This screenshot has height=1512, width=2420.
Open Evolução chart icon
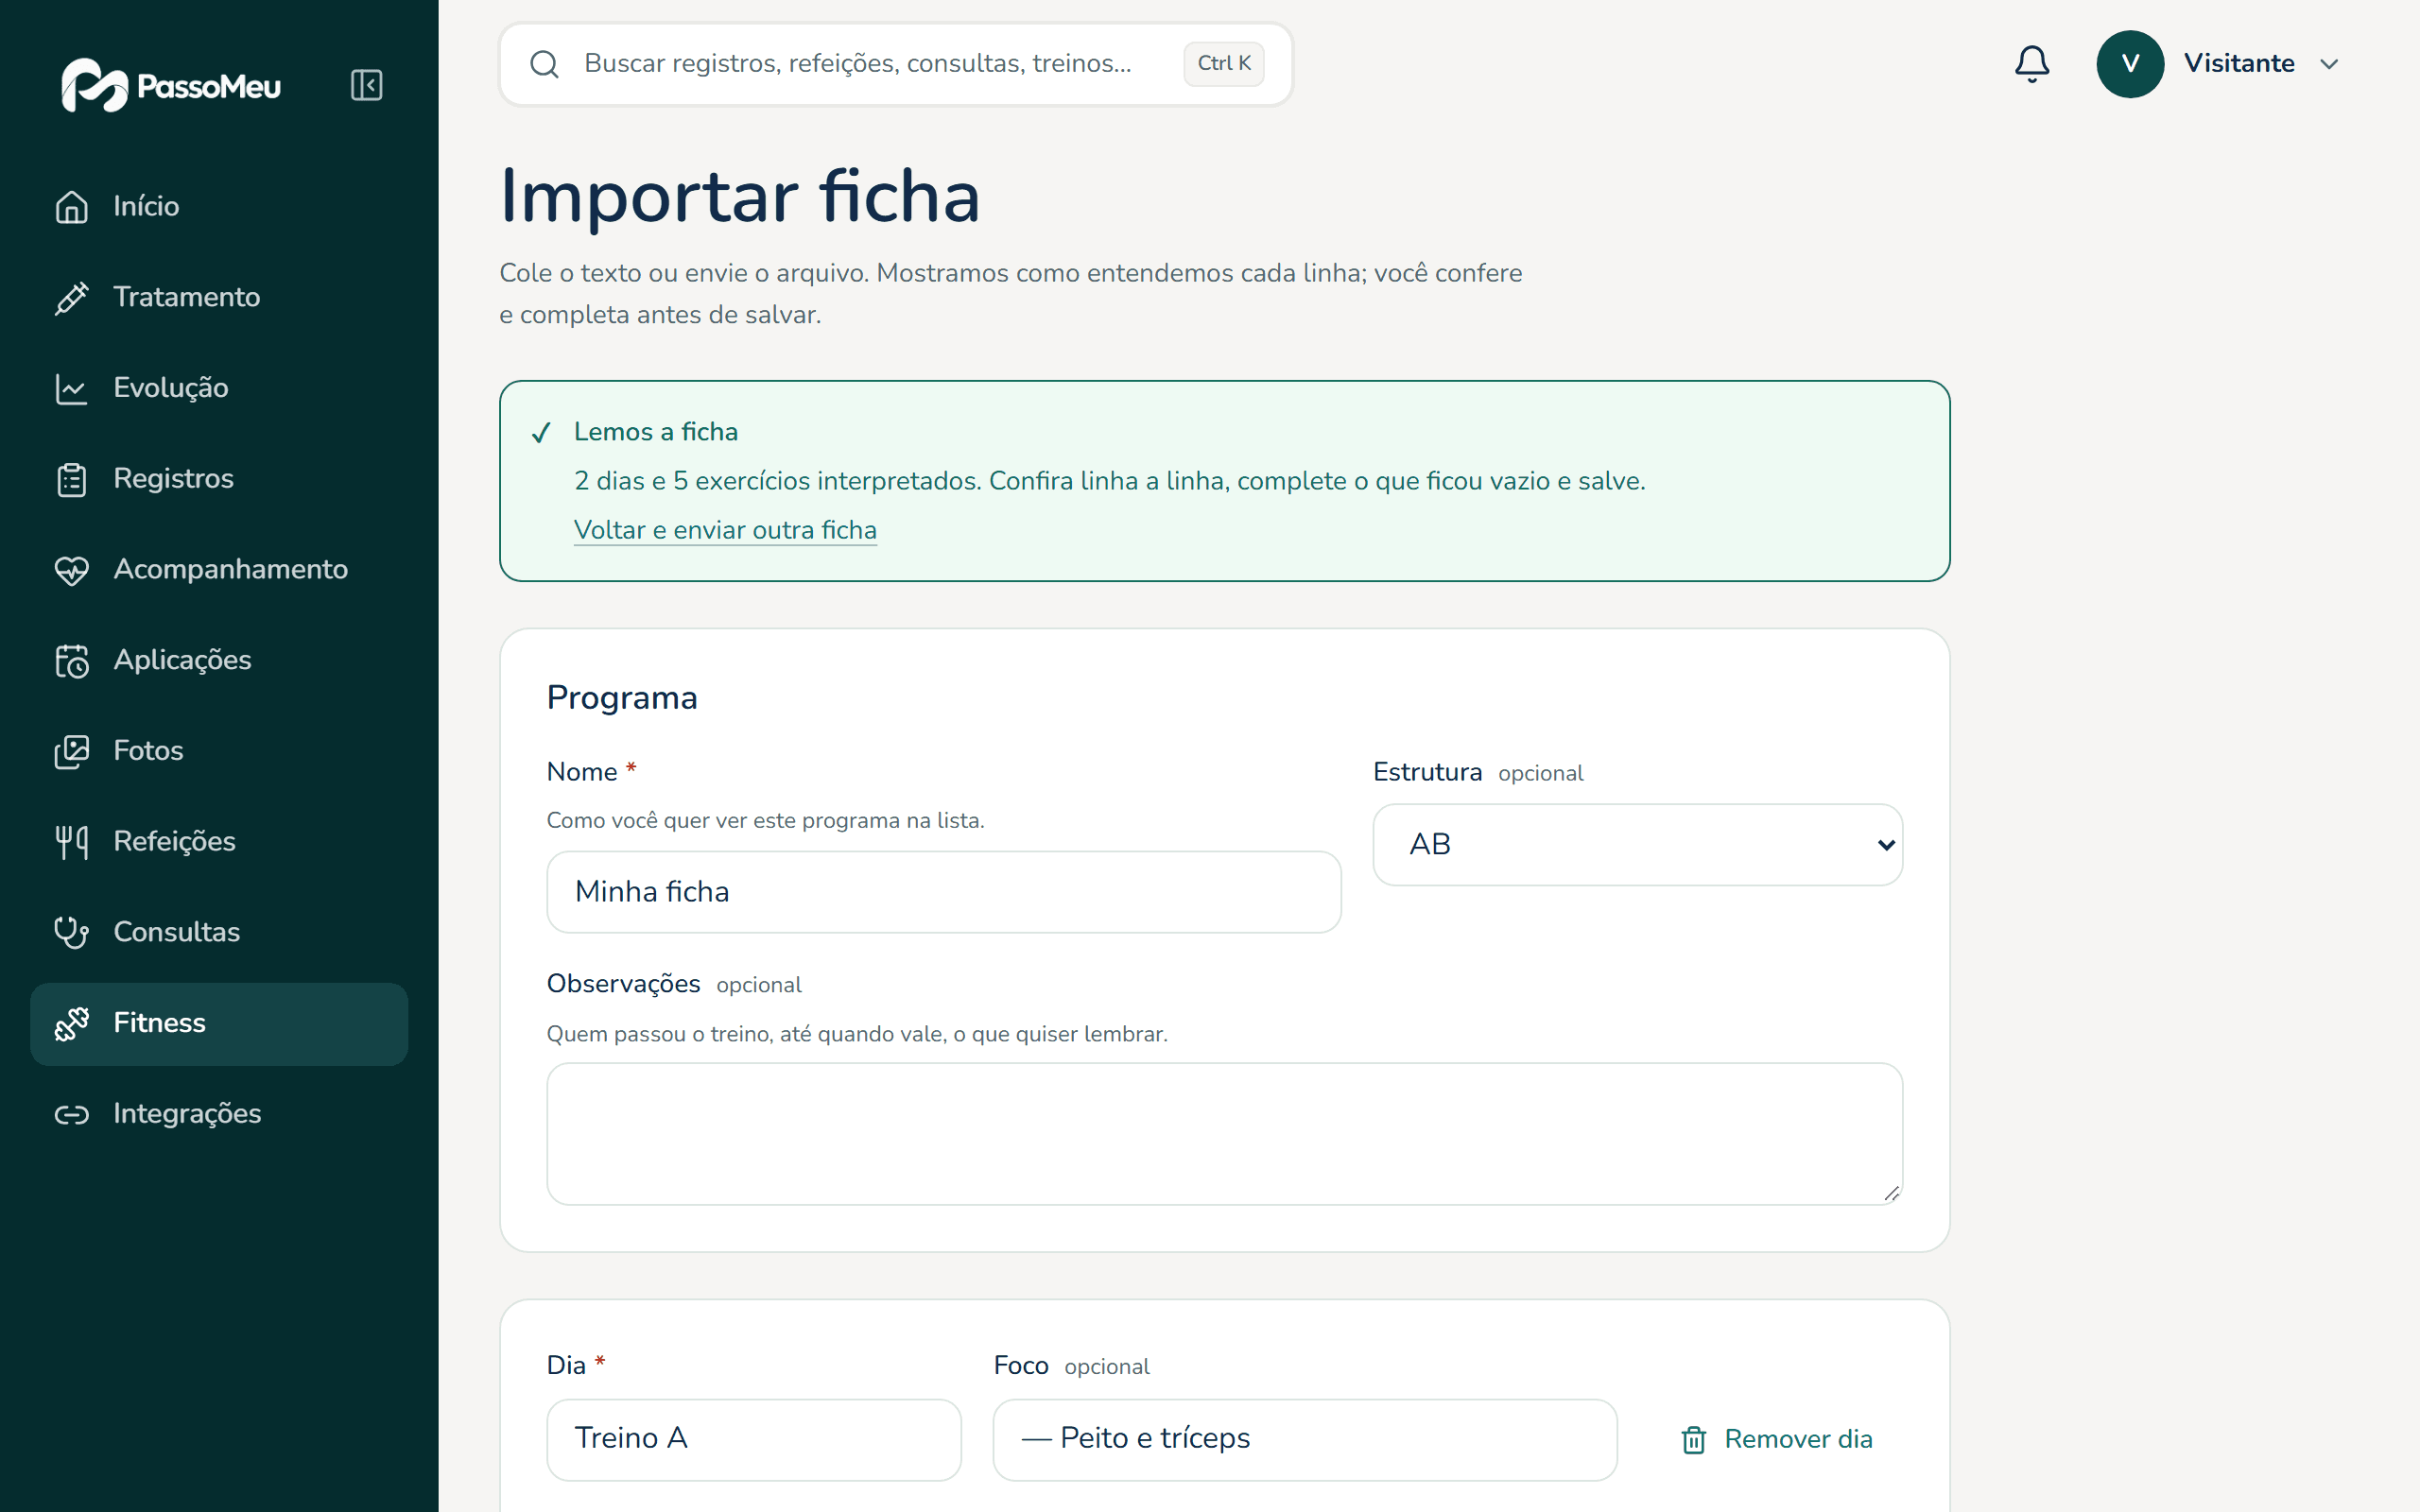pyautogui.click(x=71, y=388)
